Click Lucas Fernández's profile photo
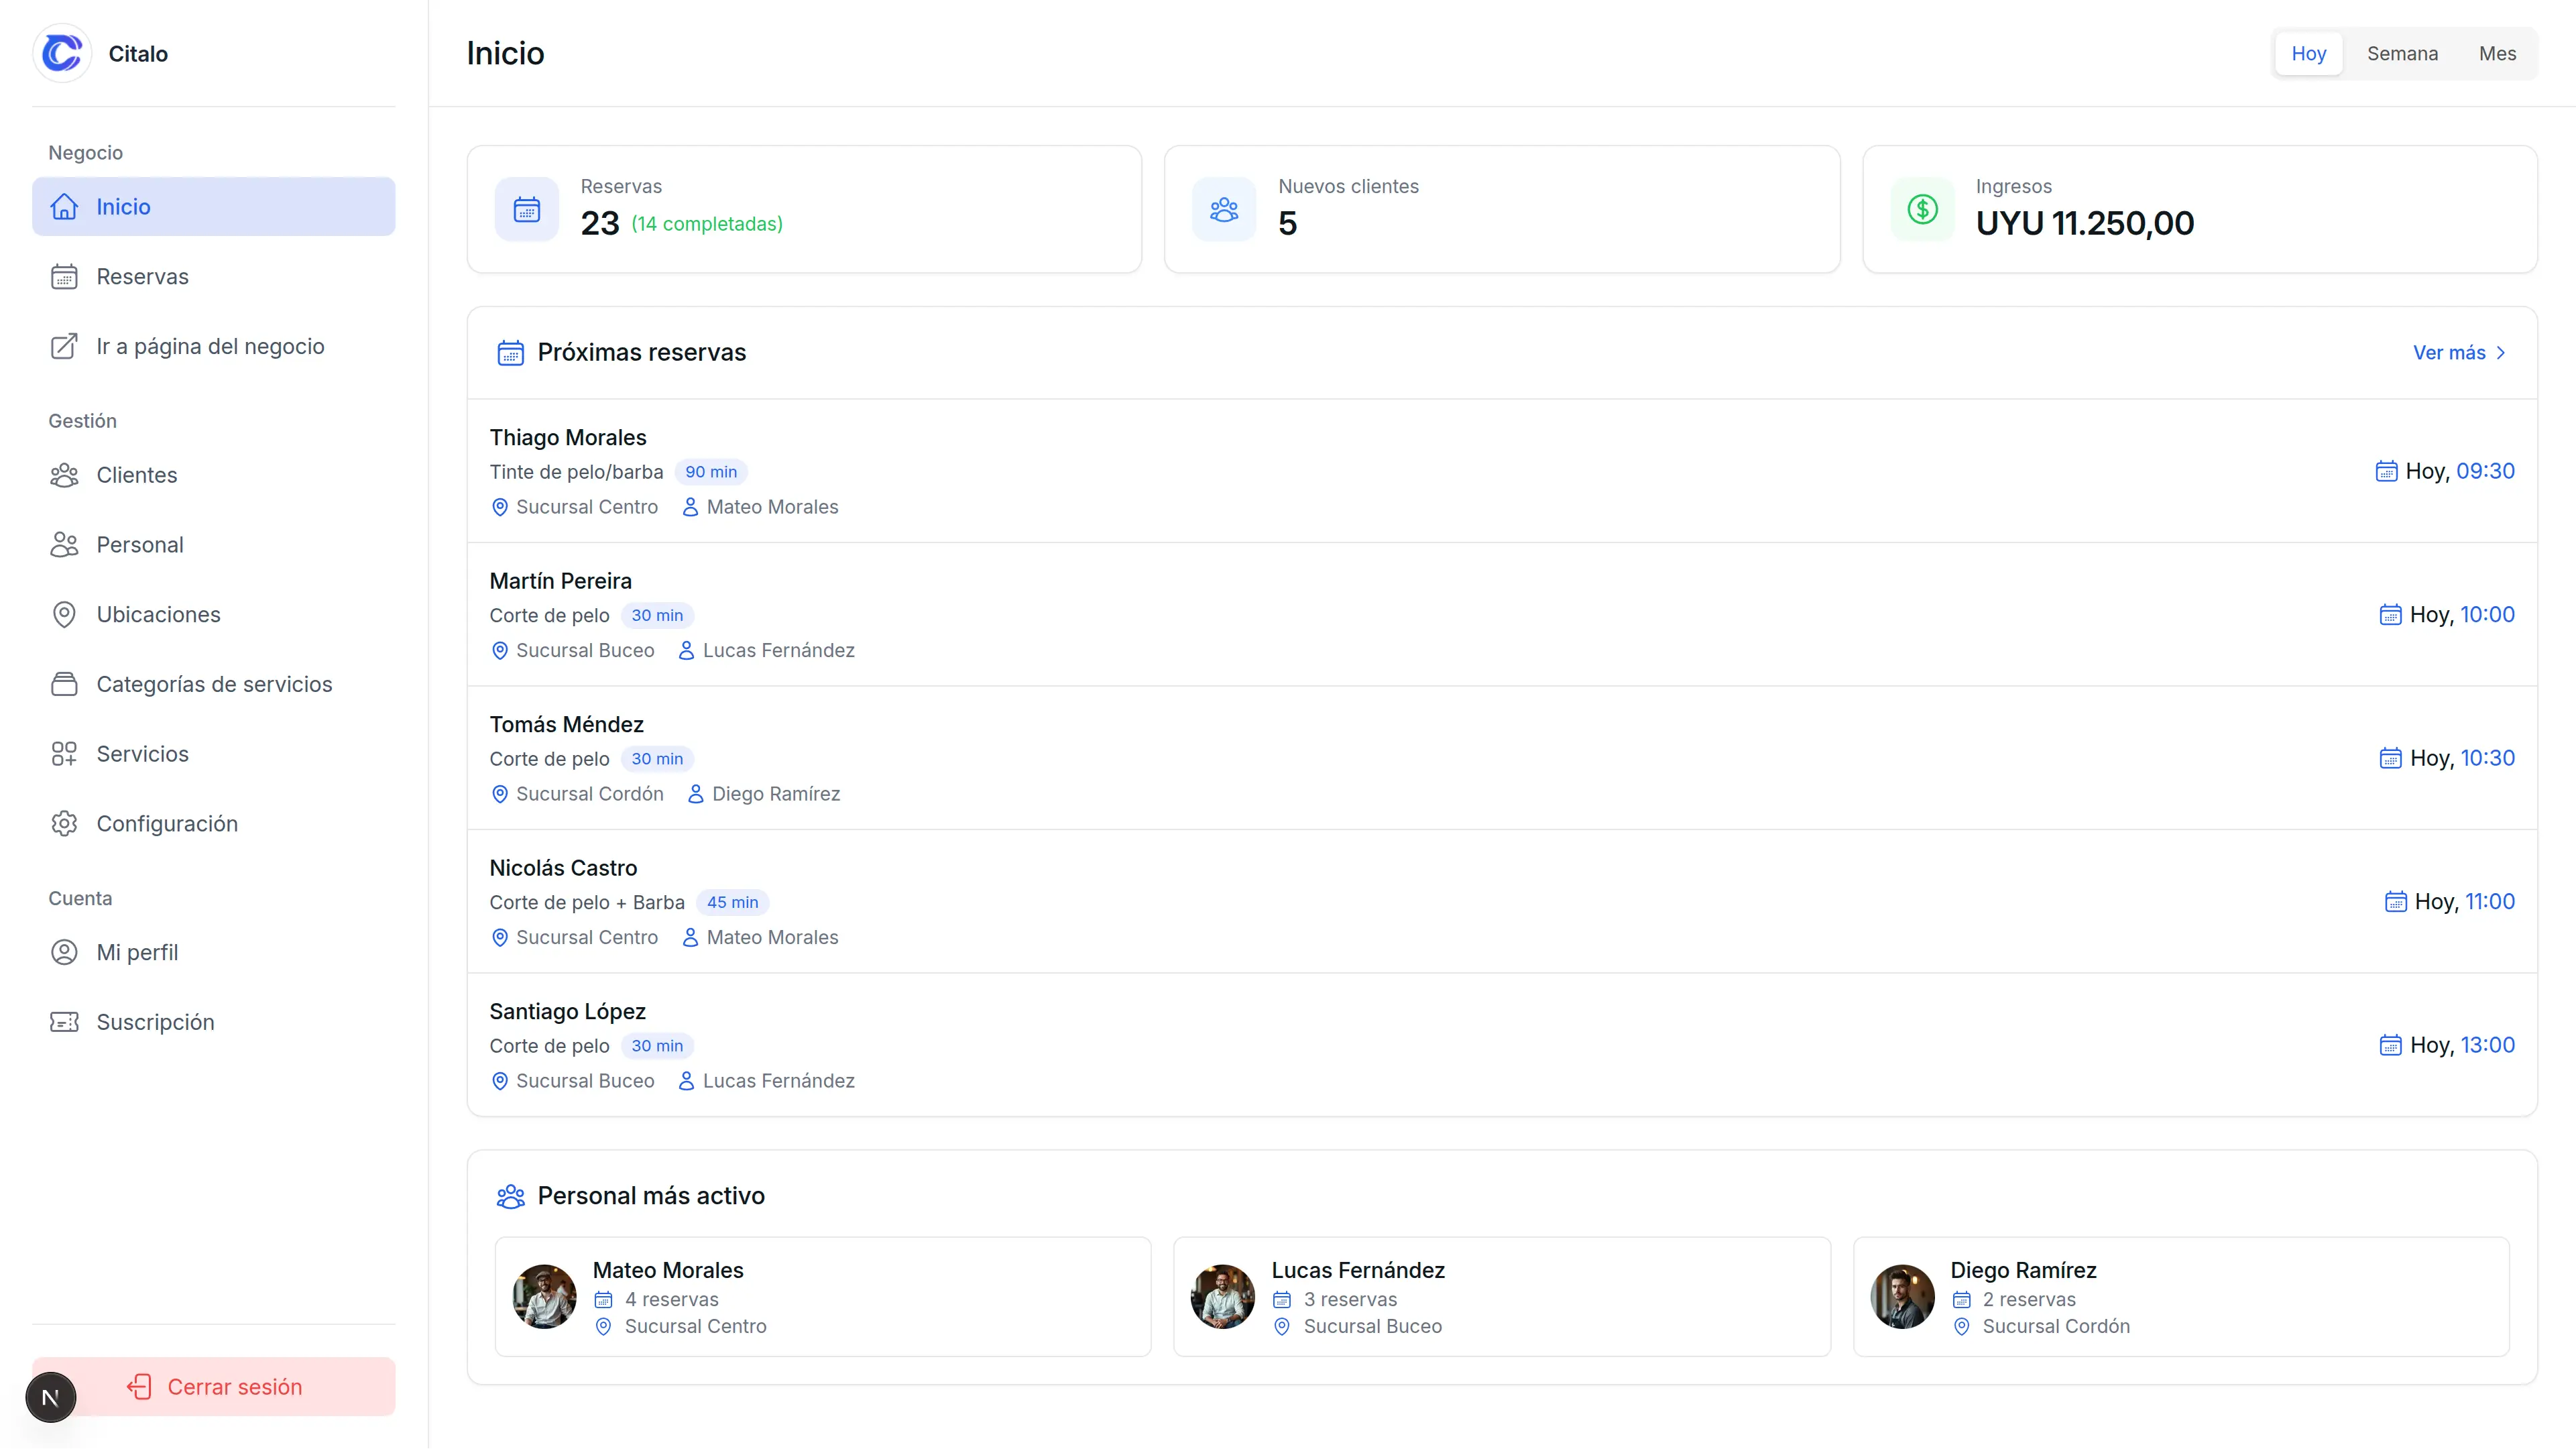Viewport: 2576px width, 1449px height. coord(1222,1297)
